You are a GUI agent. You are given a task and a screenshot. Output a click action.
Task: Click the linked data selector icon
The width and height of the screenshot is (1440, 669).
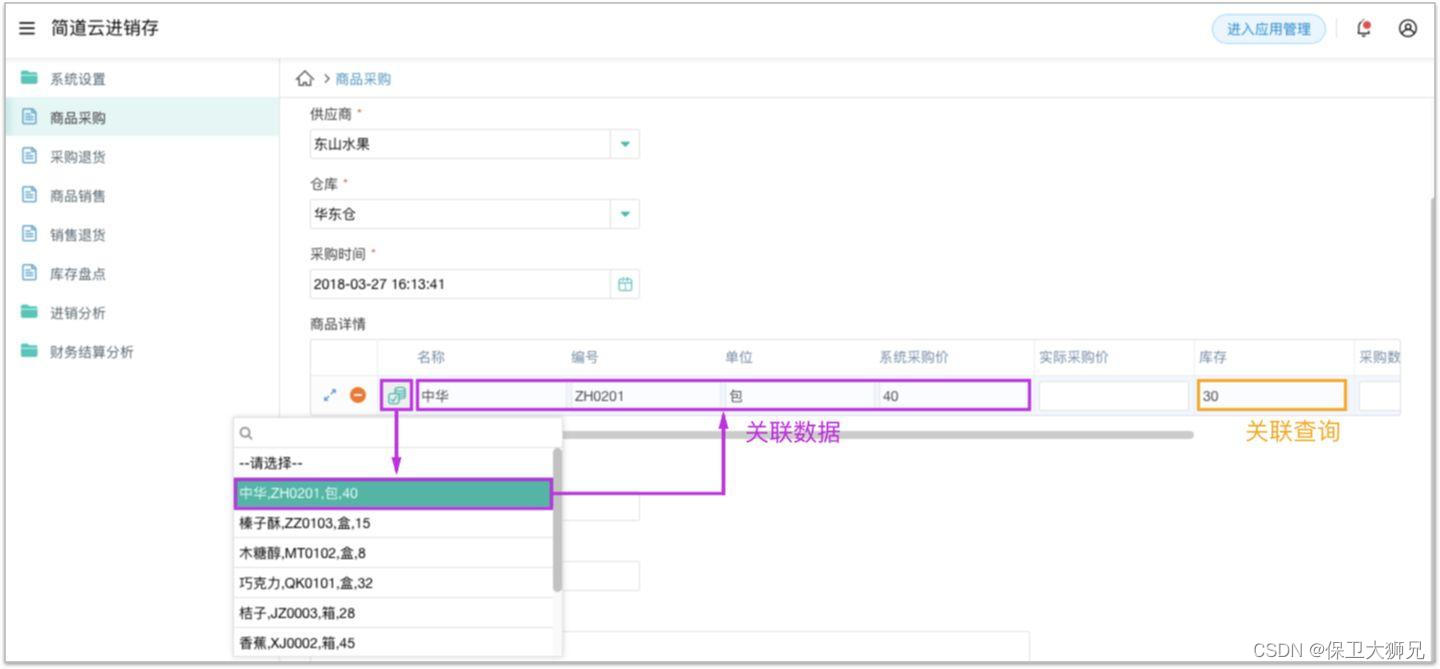click(x=396, y=396)
